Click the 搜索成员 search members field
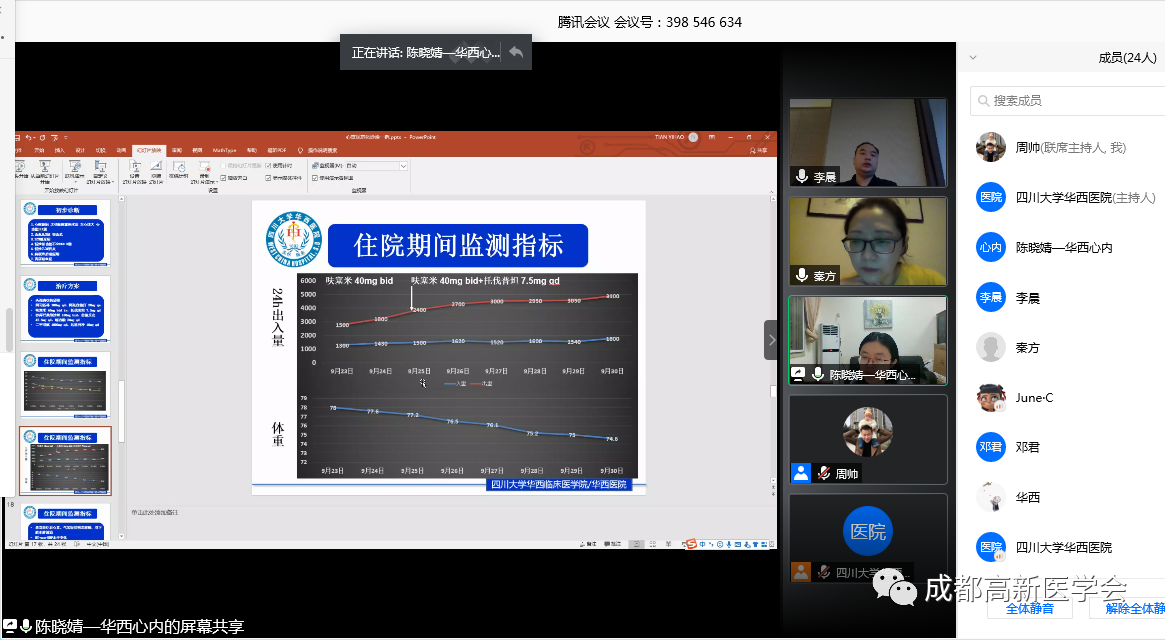 pyautogui.click(x=1068, y=100)
